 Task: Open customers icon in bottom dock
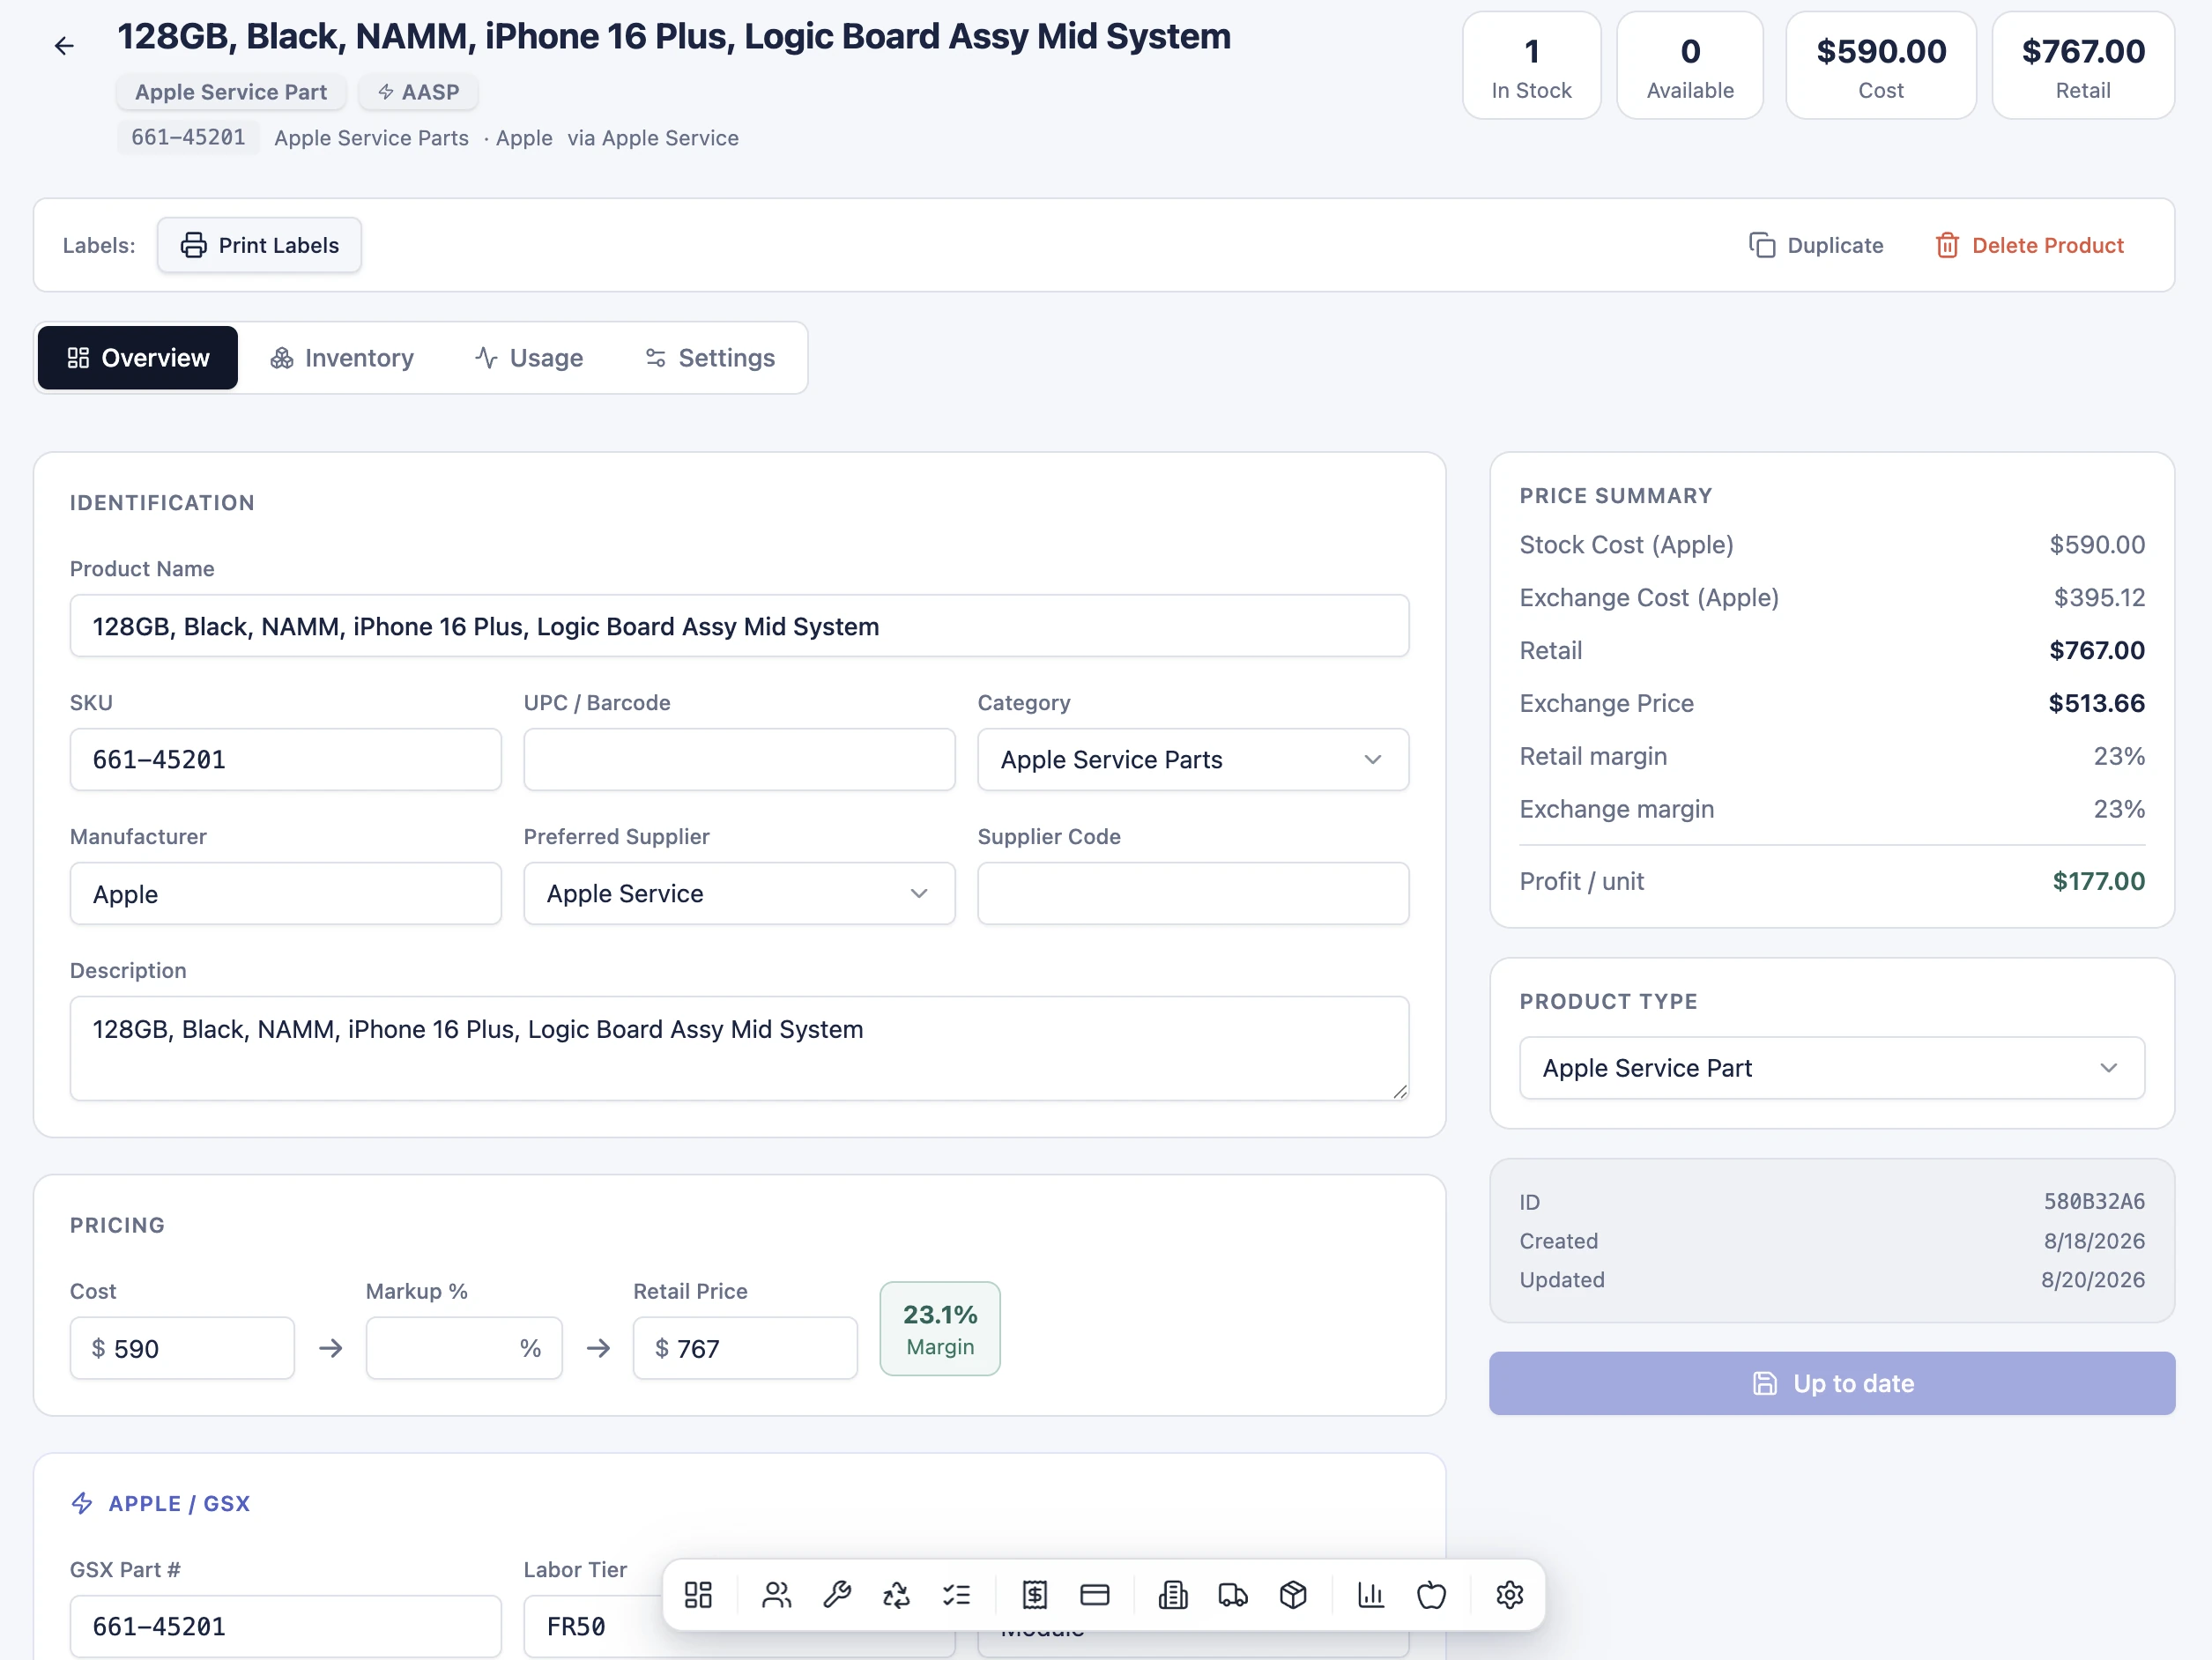pos(776,1594)
